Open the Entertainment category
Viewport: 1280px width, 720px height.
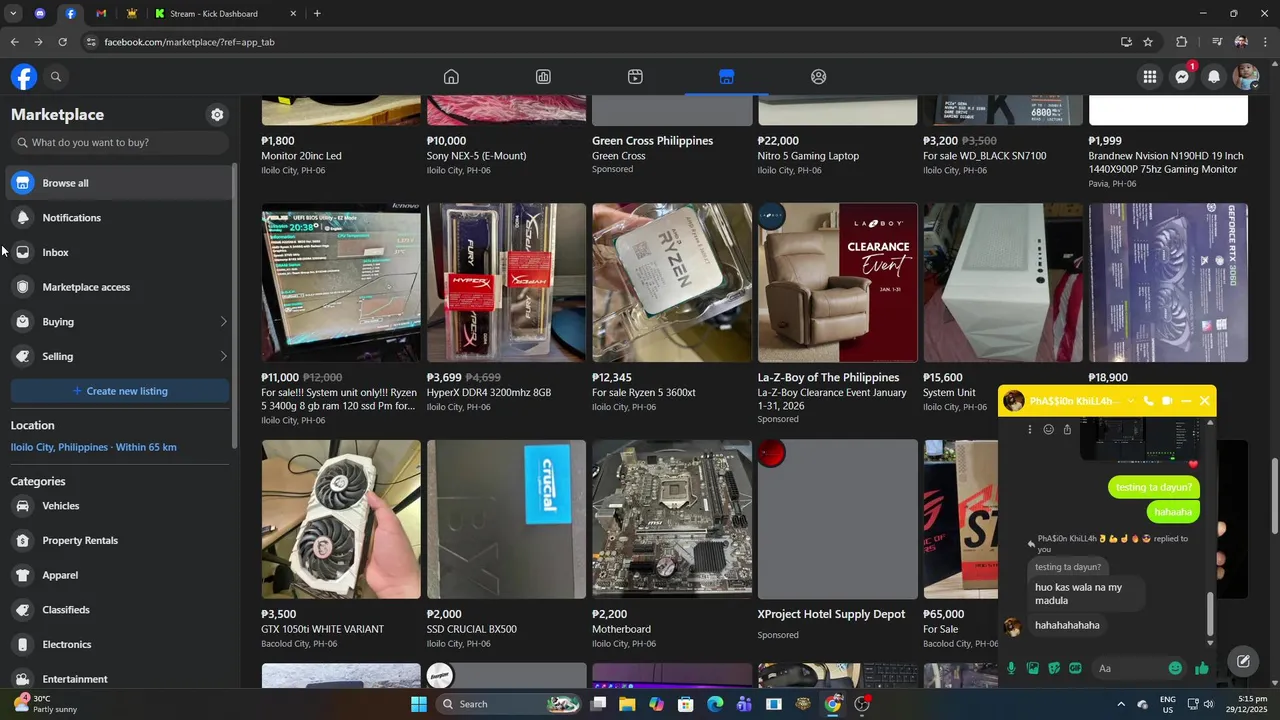point(120,679)
